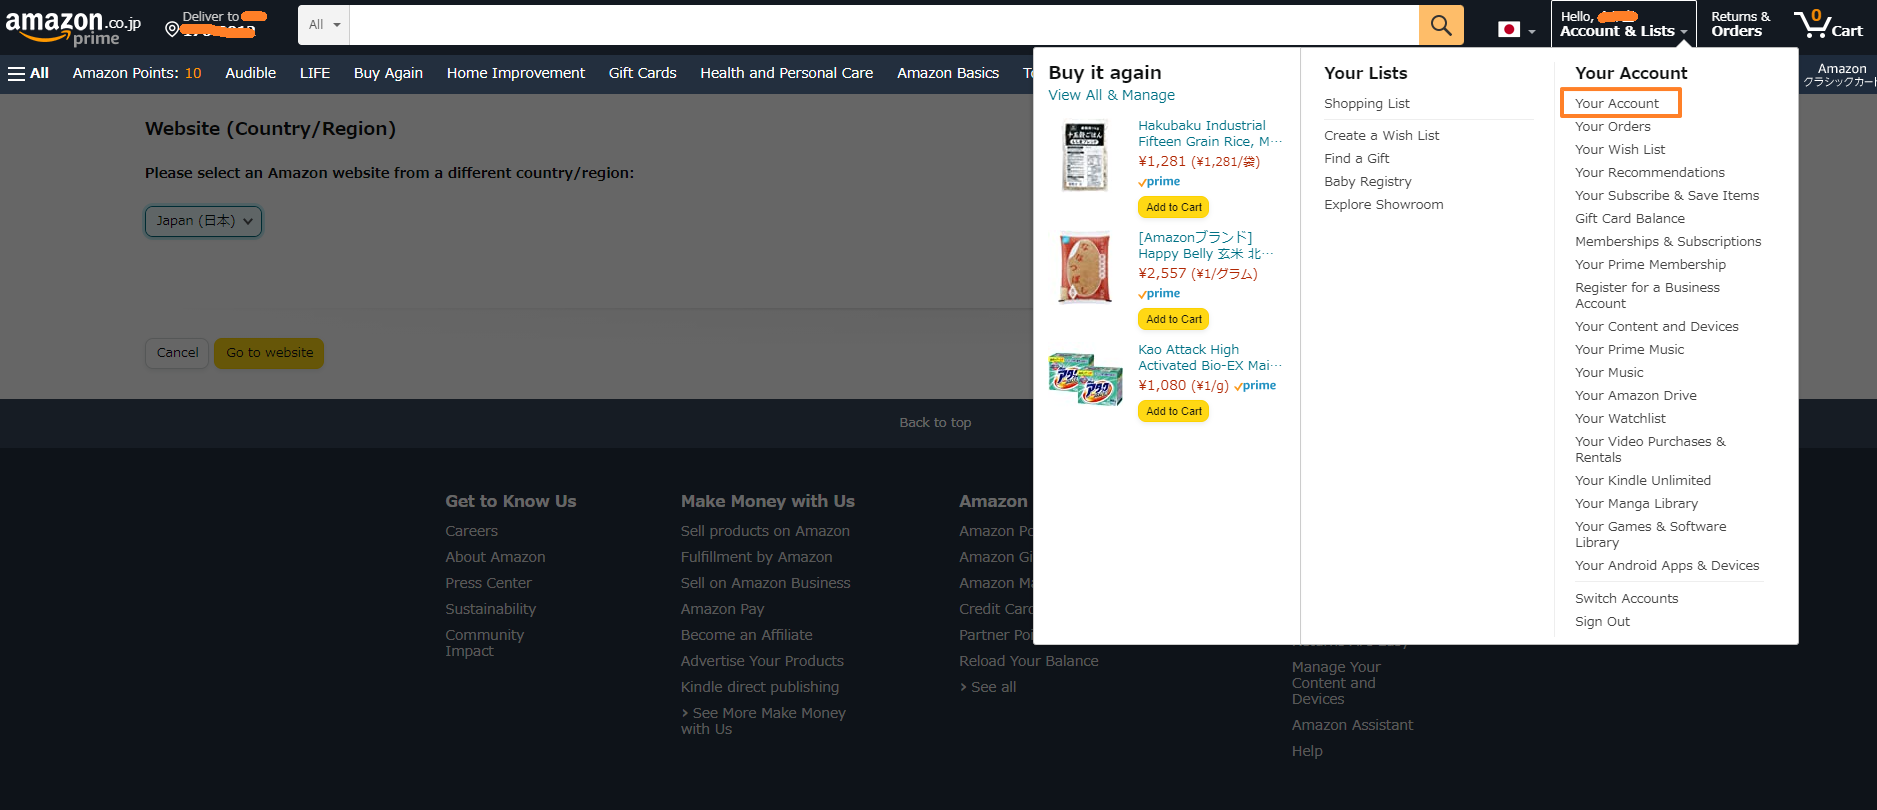Open Your Amazon Drive

click(1635, 396)
